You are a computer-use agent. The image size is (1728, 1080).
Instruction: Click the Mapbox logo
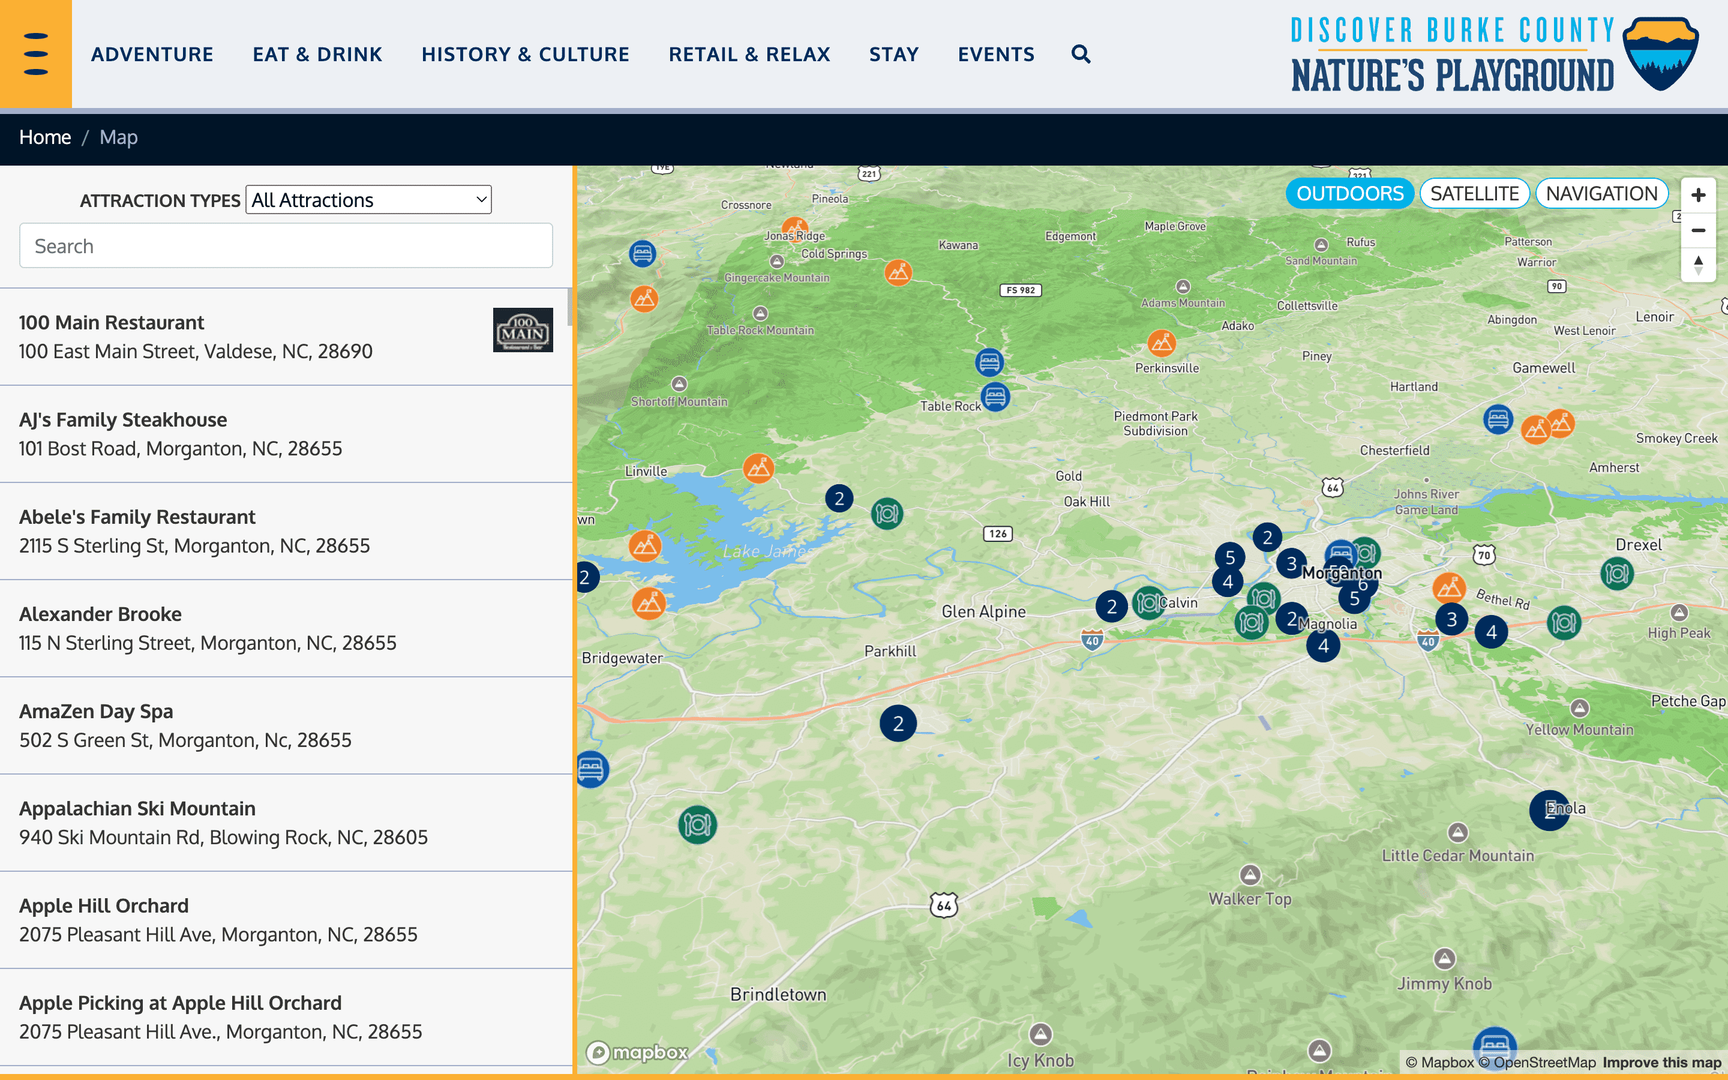(637, 1052)
